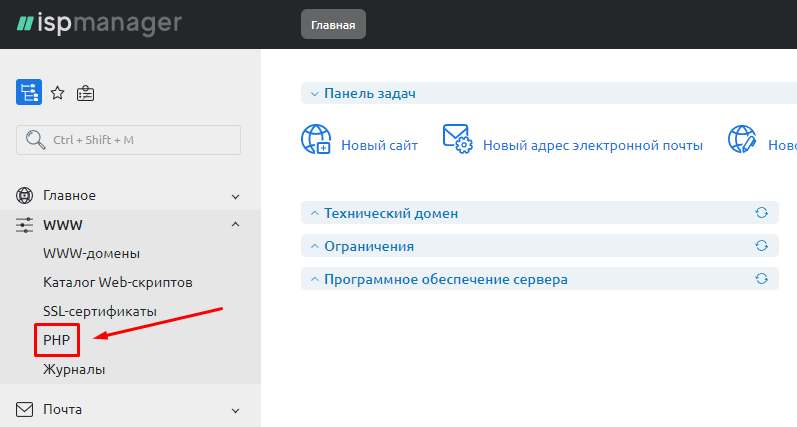Refresh the Technical domain panel

tap(761, 213)
